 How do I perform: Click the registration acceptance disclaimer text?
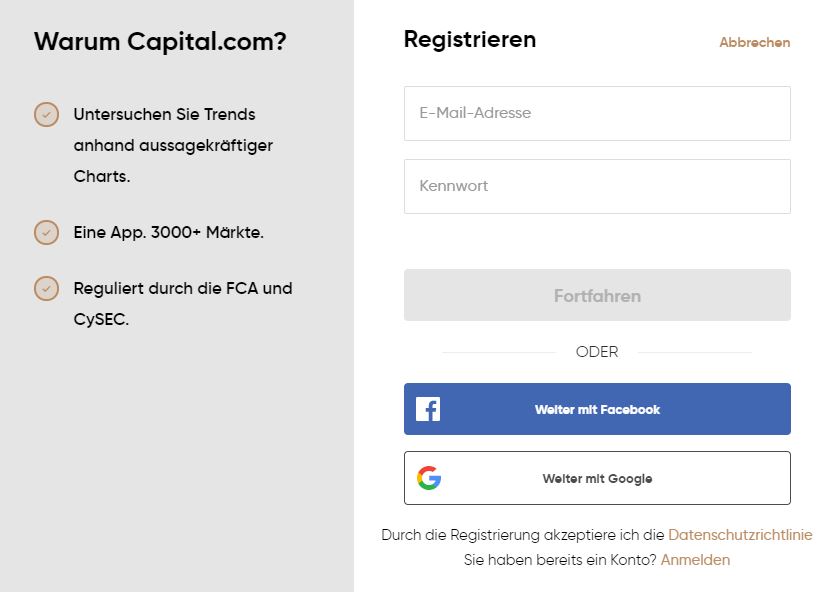coord(520,535)
